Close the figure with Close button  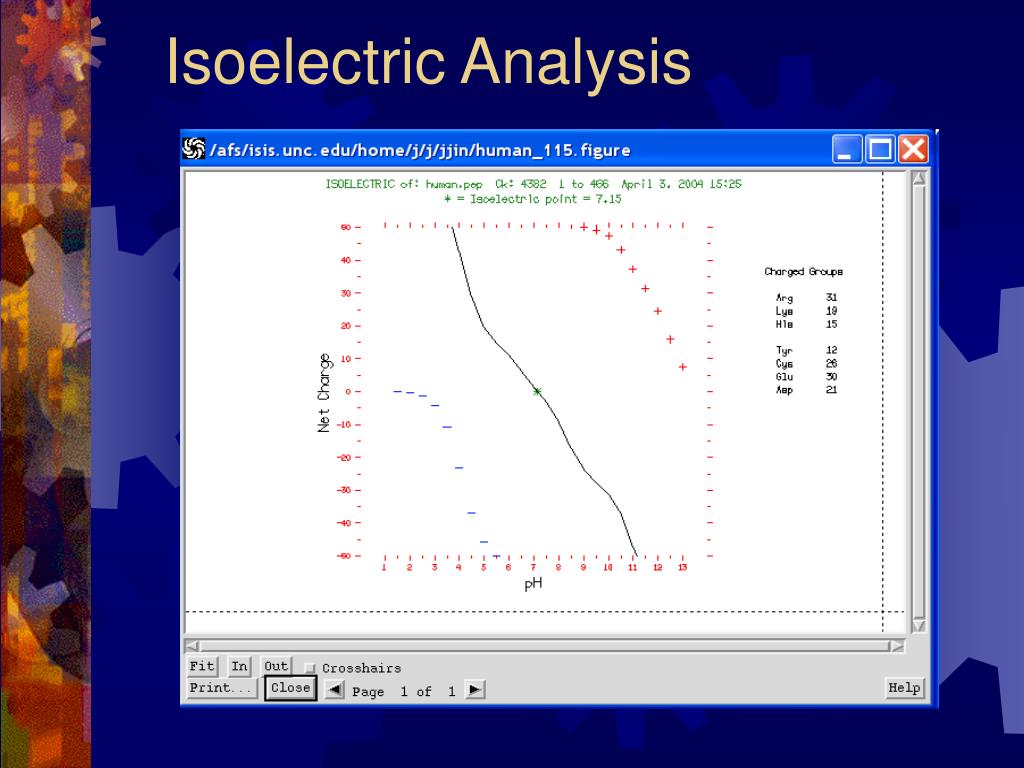291,688
